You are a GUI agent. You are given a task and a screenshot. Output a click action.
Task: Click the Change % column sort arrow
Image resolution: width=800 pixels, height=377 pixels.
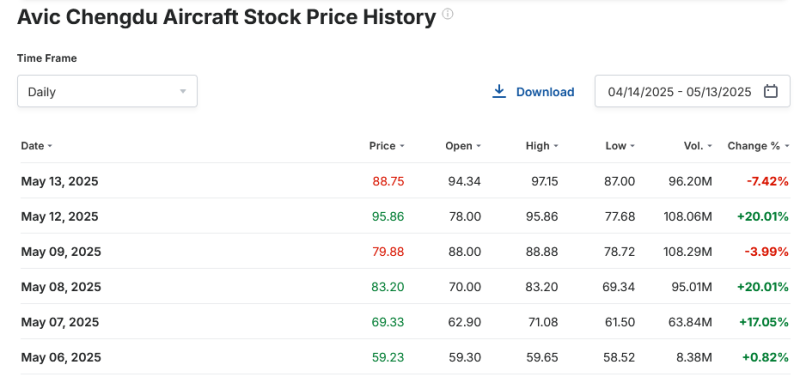[786, 146]
